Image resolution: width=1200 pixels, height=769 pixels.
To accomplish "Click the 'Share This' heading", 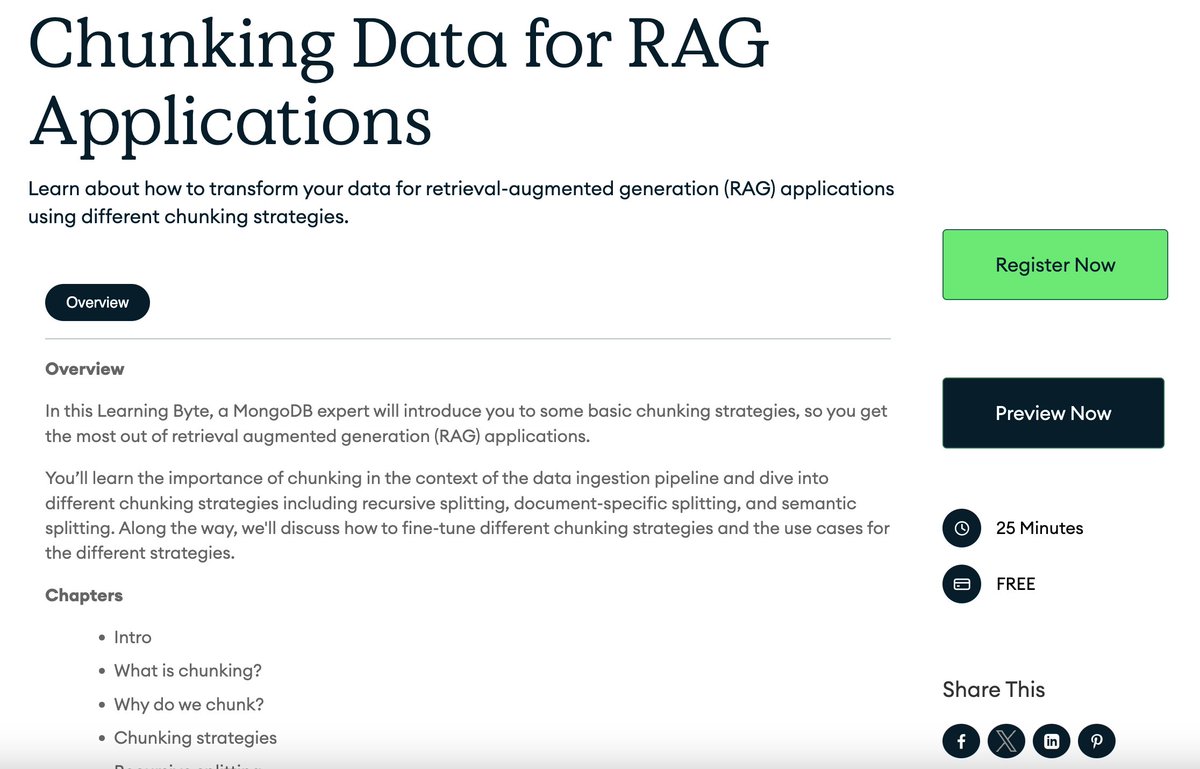I will point(993,689).
